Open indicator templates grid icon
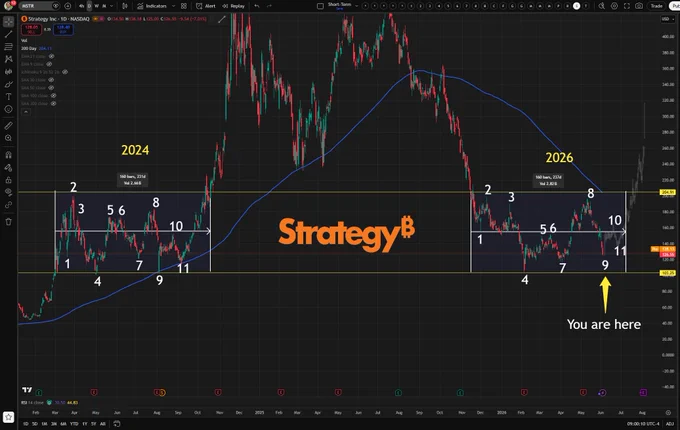 184,6
